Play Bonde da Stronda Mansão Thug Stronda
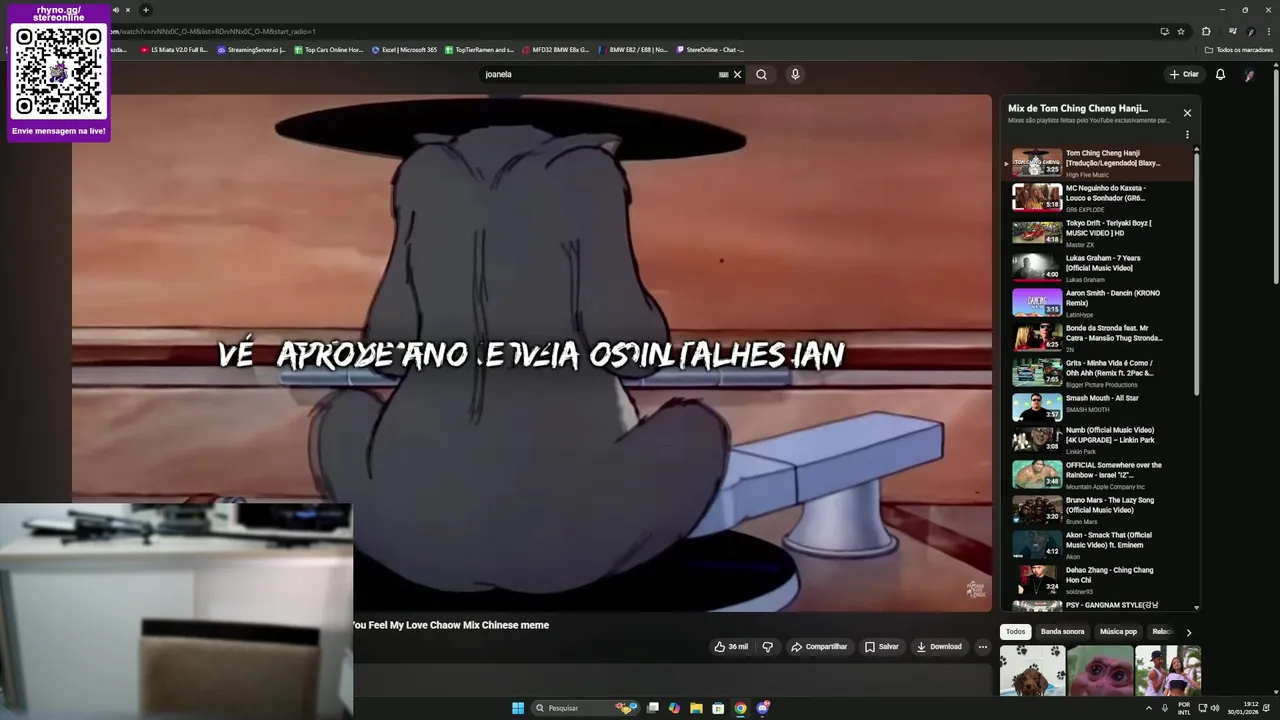 coord(1098,338)
